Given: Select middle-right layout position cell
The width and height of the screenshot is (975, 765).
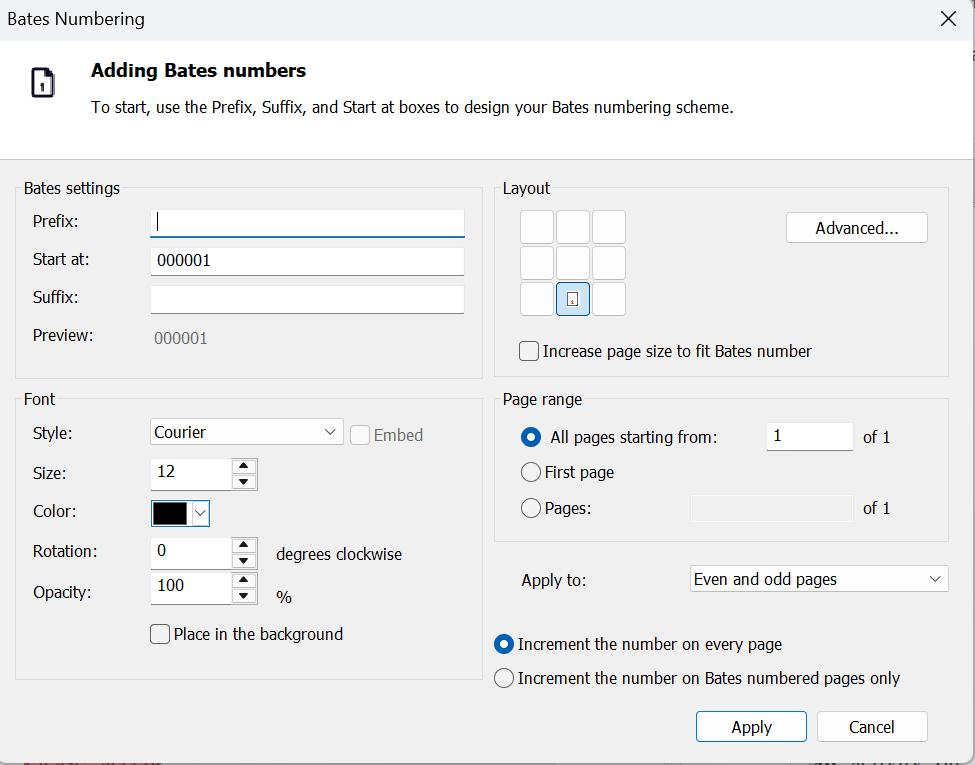Looking at the screenshot, I should [609, 263].
